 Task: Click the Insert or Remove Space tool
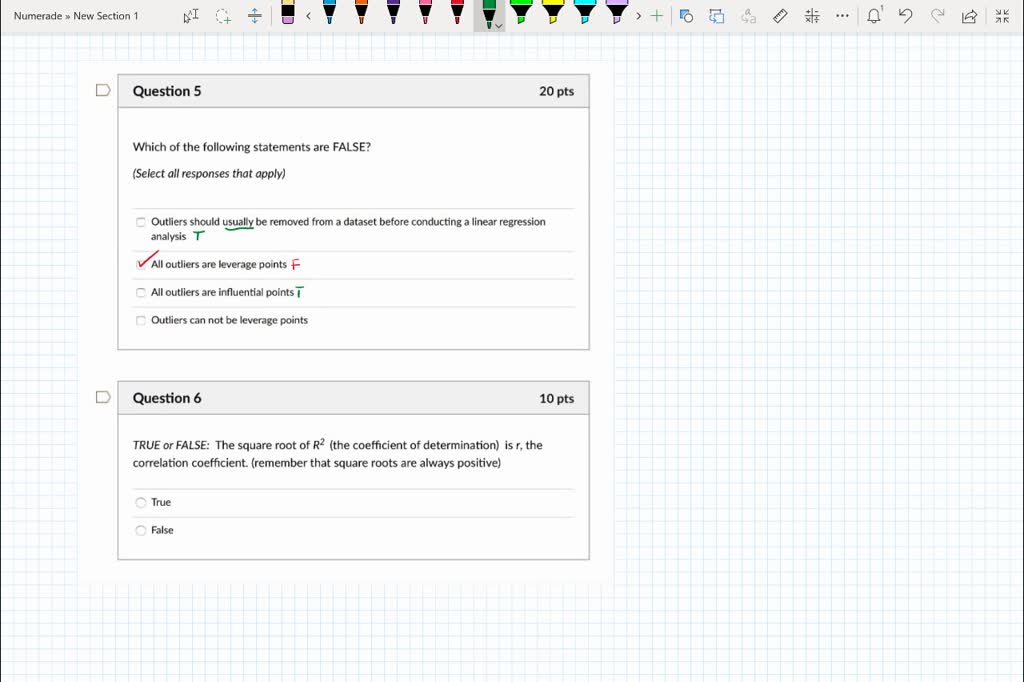(x=255, y=16)
